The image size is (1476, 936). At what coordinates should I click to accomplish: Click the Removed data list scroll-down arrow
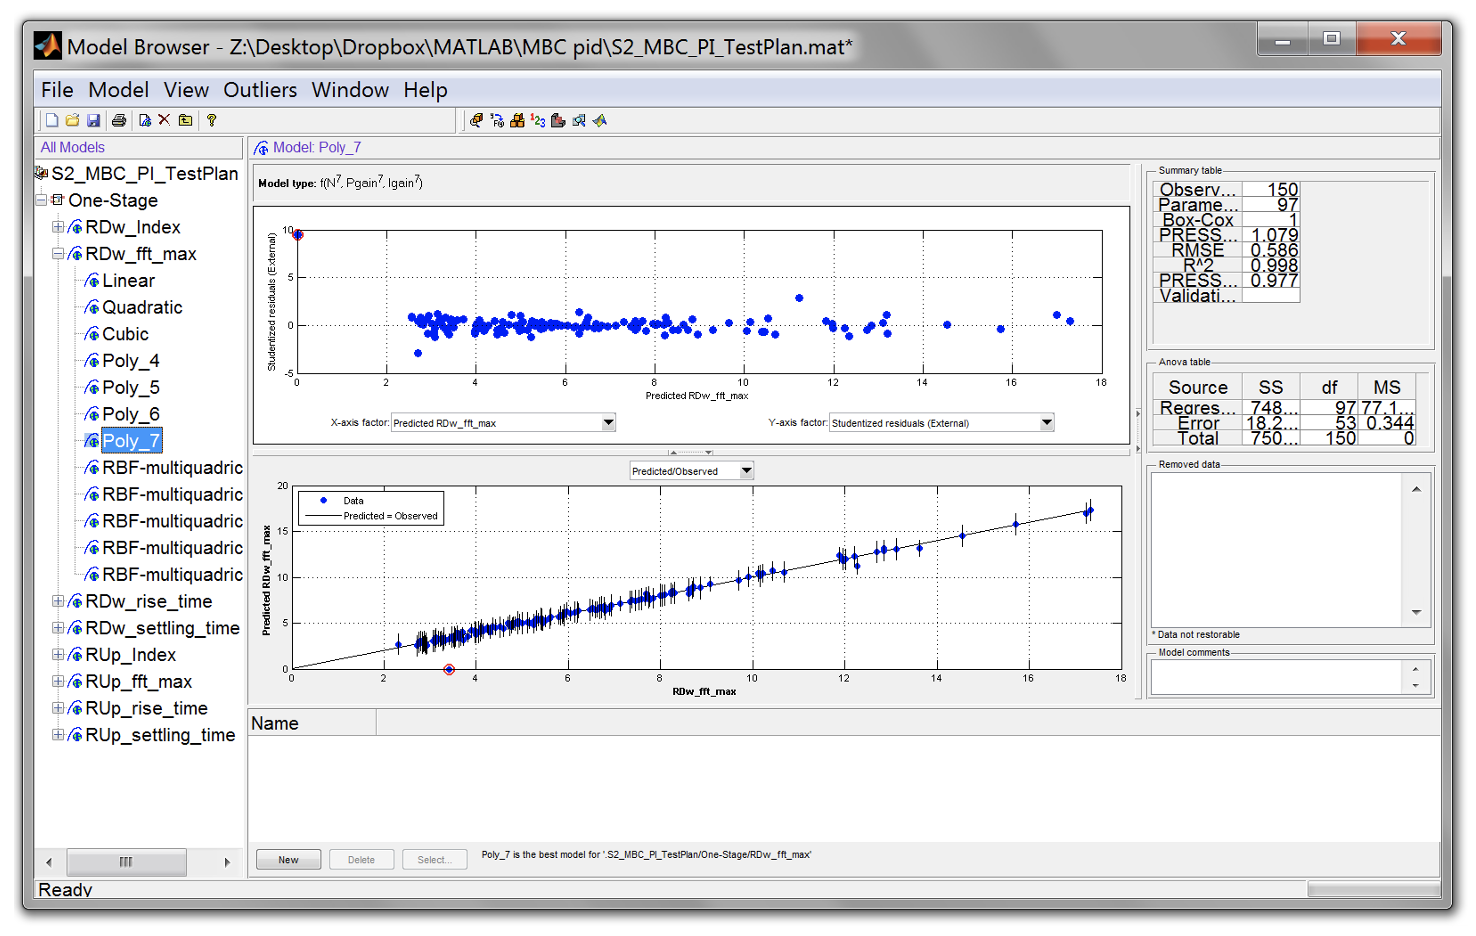click(x=1416, y=612)
